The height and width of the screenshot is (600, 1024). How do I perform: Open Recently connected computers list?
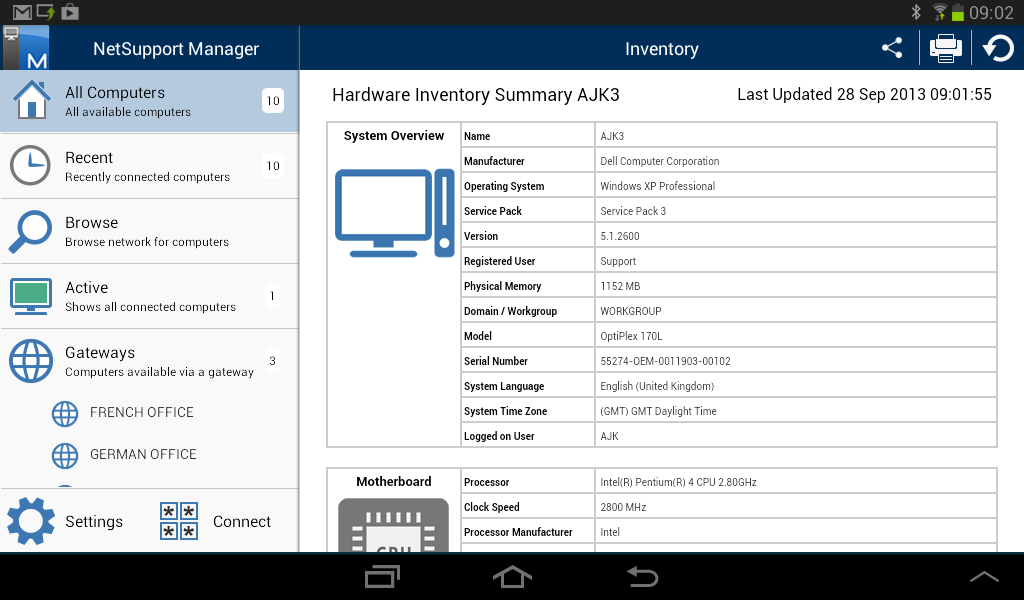click(150, 168)
